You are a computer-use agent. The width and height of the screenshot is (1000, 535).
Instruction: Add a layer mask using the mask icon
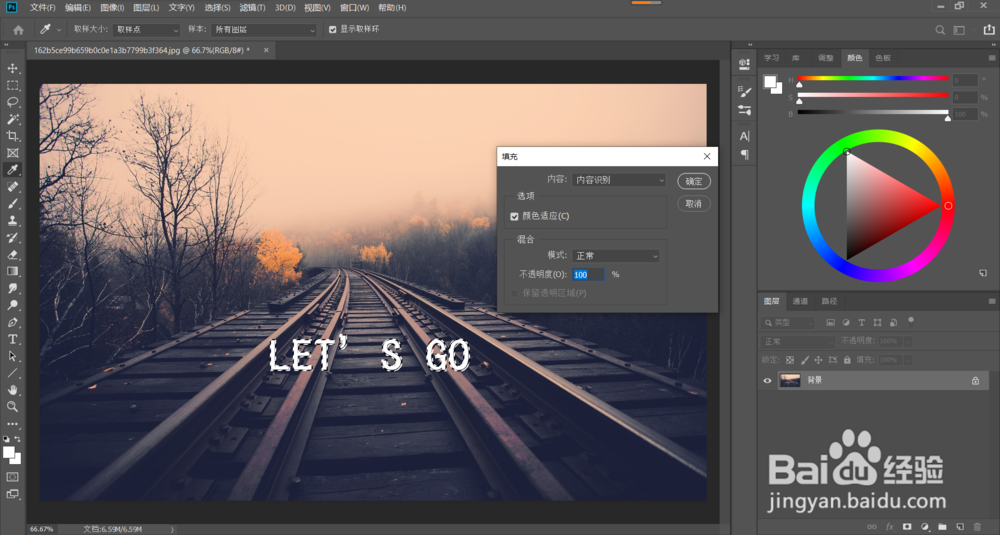(x=907, y=527)
